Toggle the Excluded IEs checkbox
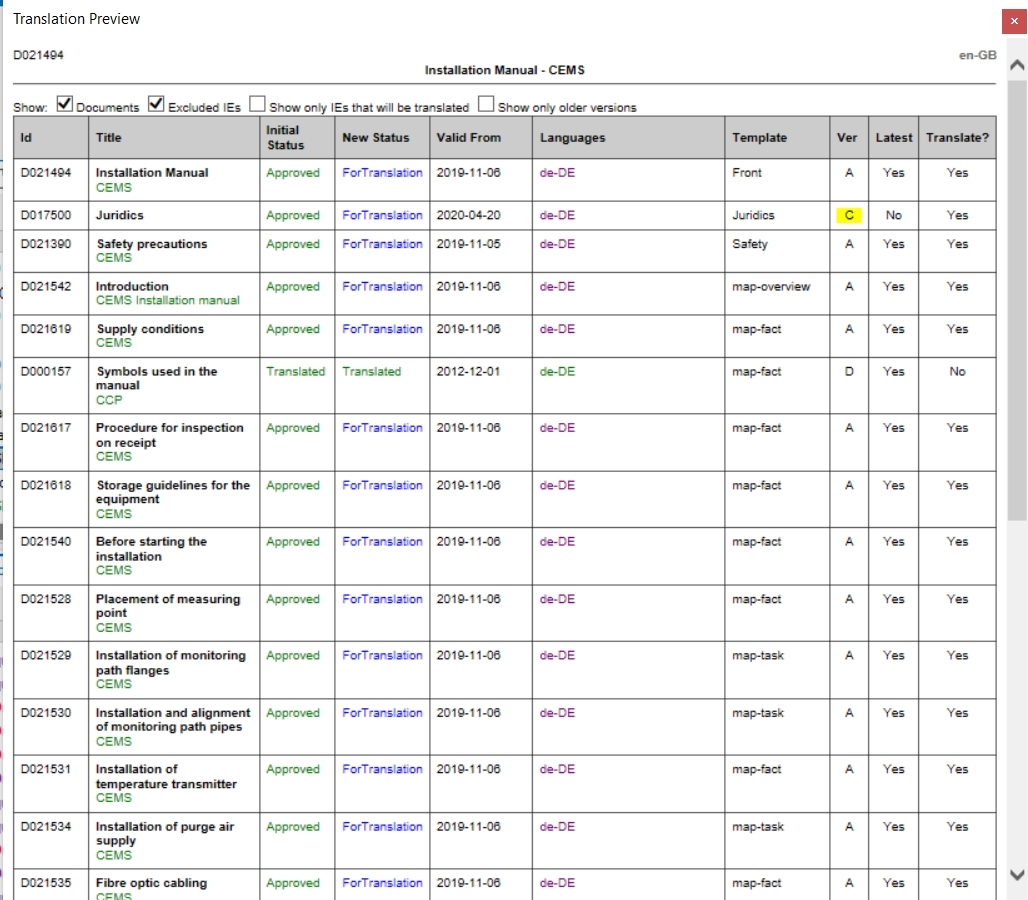The height and width of the screenshot is (900, 1028). pos(156,105)
